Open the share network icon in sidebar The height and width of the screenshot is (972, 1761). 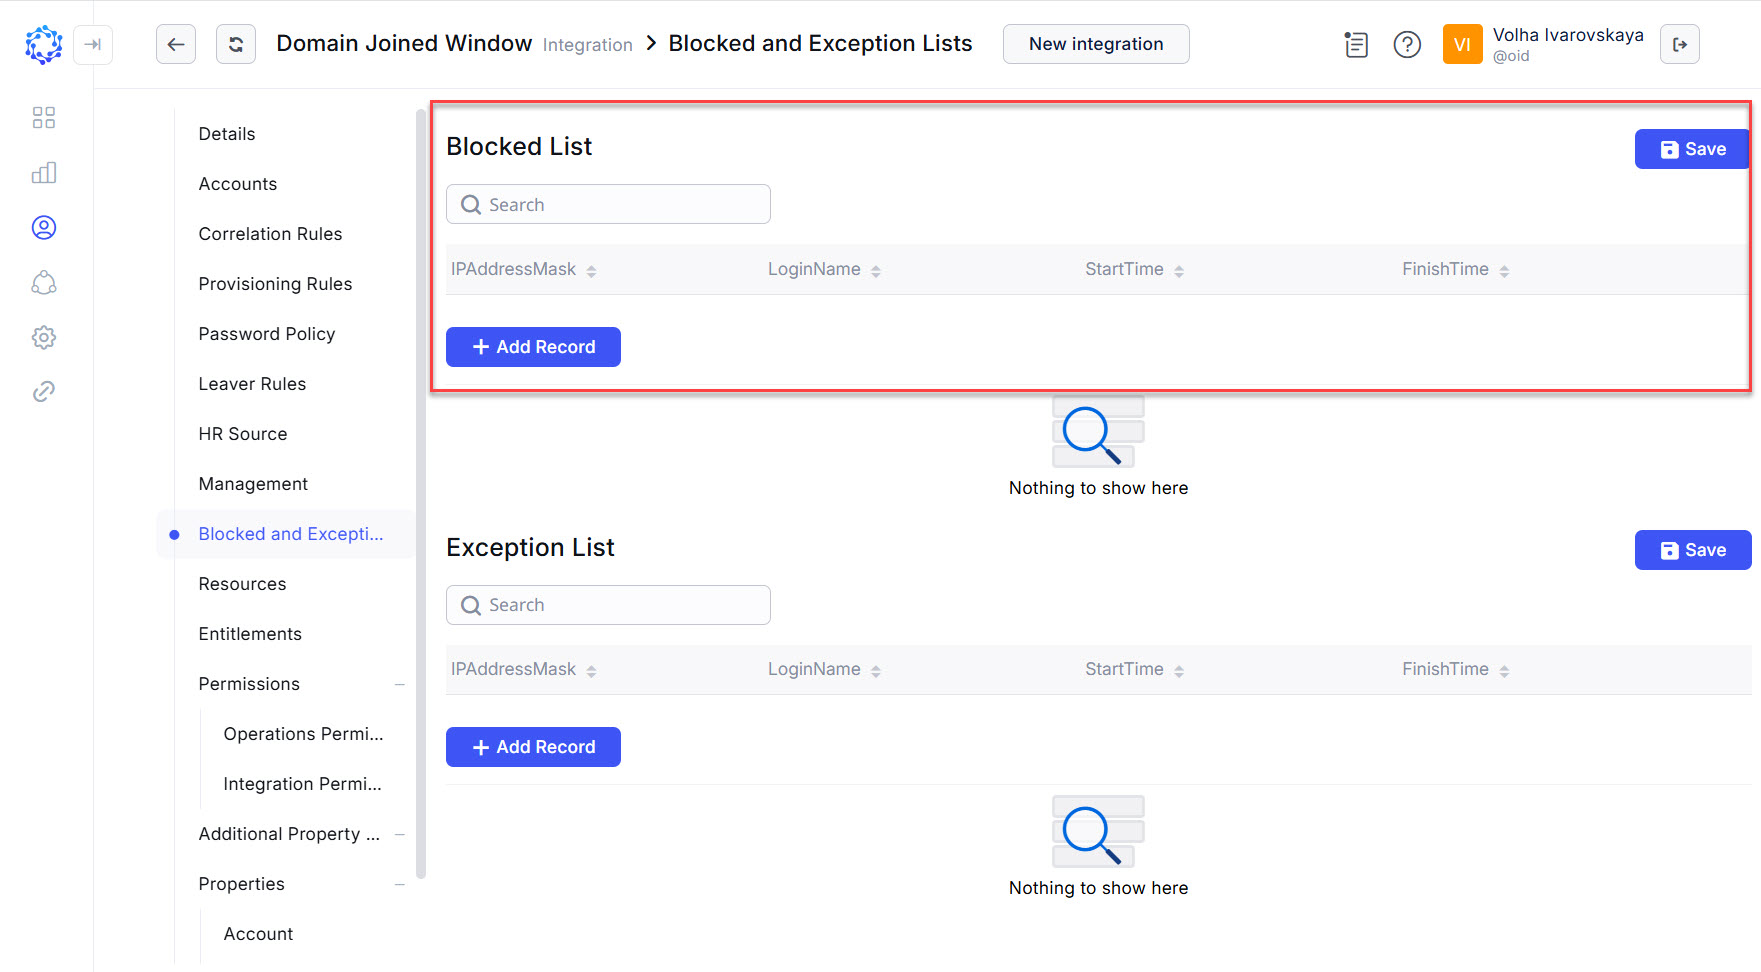click(x=44, y=282)
